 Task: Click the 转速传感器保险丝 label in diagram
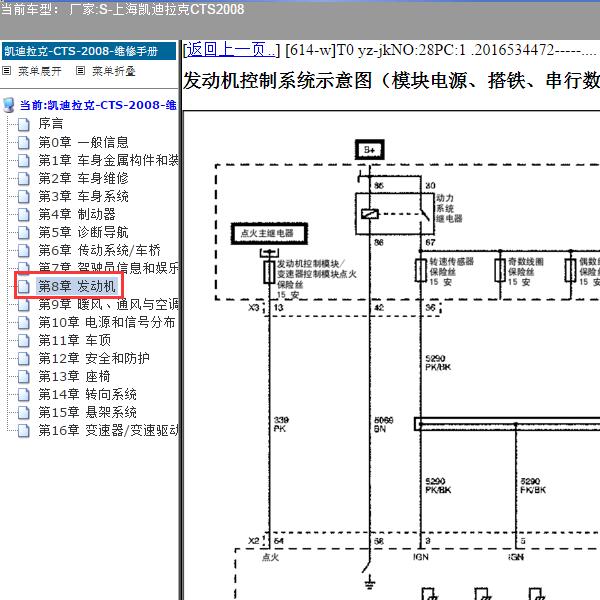[452, 272]
